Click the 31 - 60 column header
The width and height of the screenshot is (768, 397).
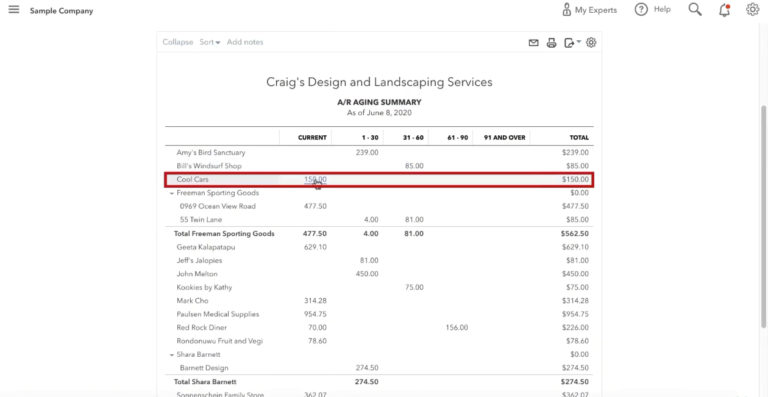pos(413,138)
